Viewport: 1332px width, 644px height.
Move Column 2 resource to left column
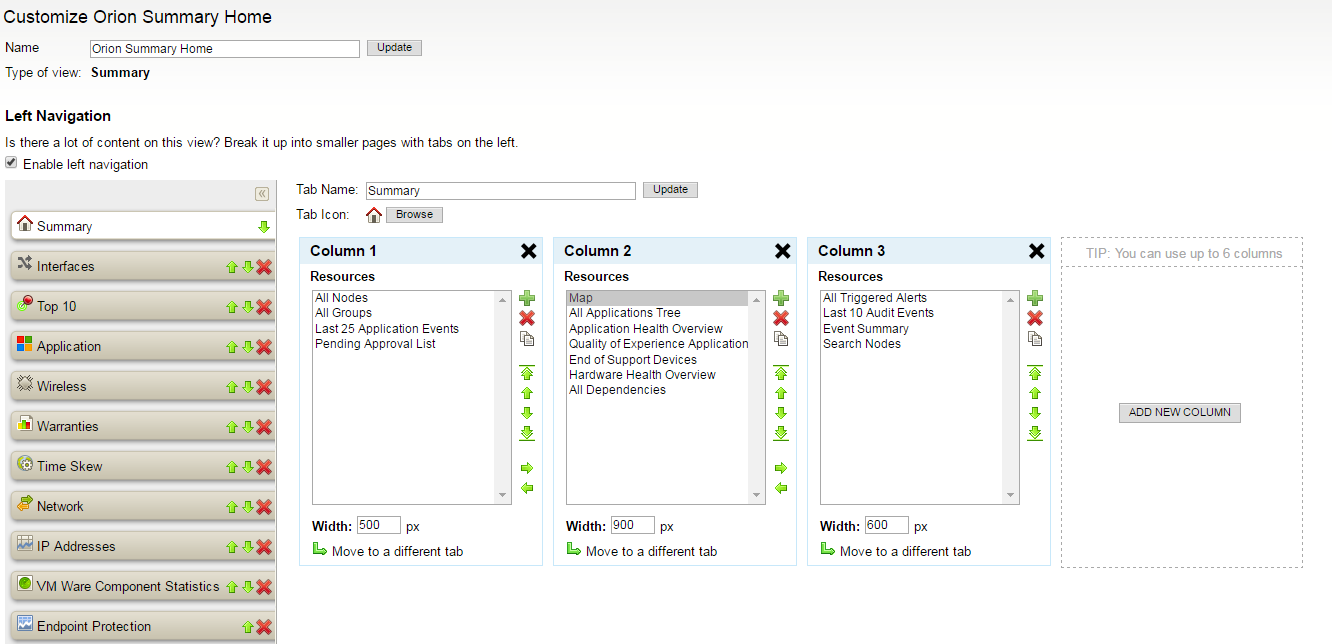[781, 488]
